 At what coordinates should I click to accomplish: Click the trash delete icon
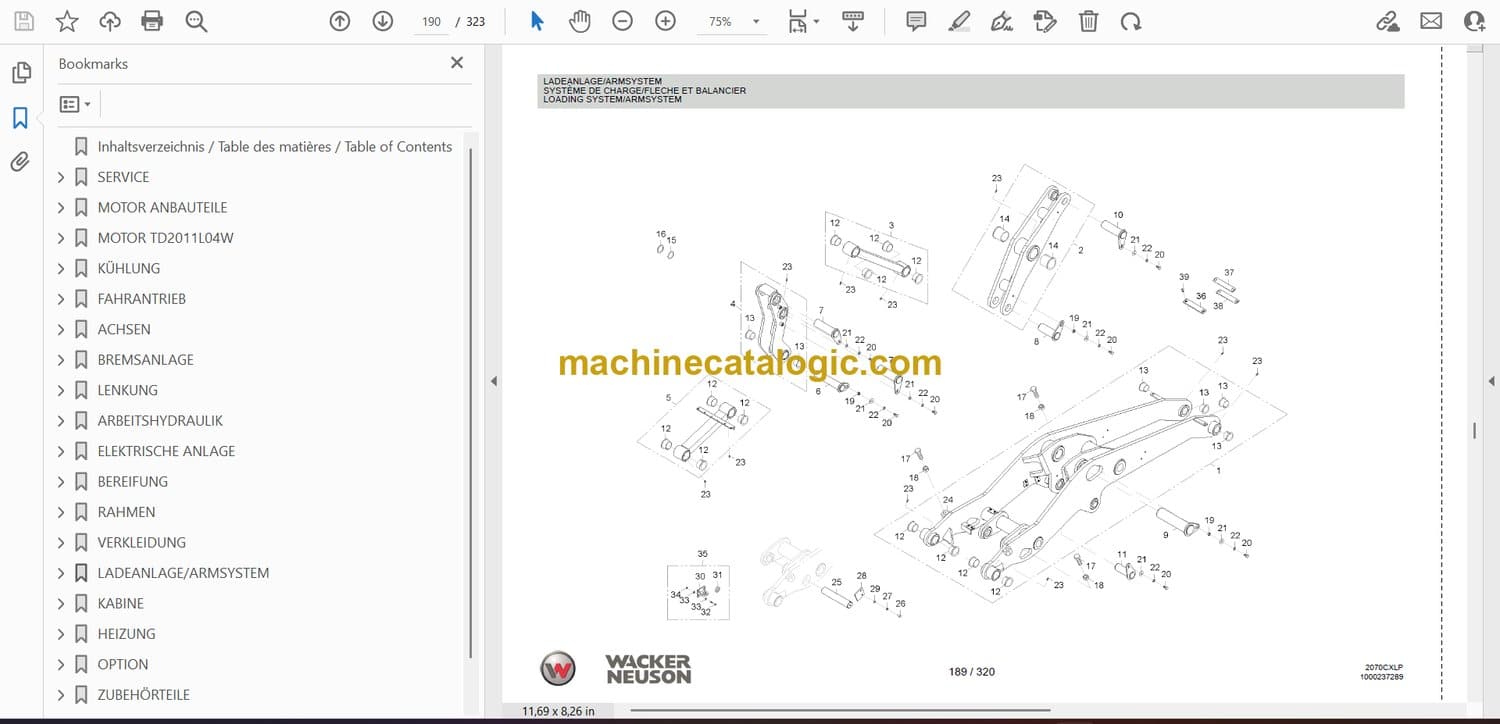[1088, 21]
